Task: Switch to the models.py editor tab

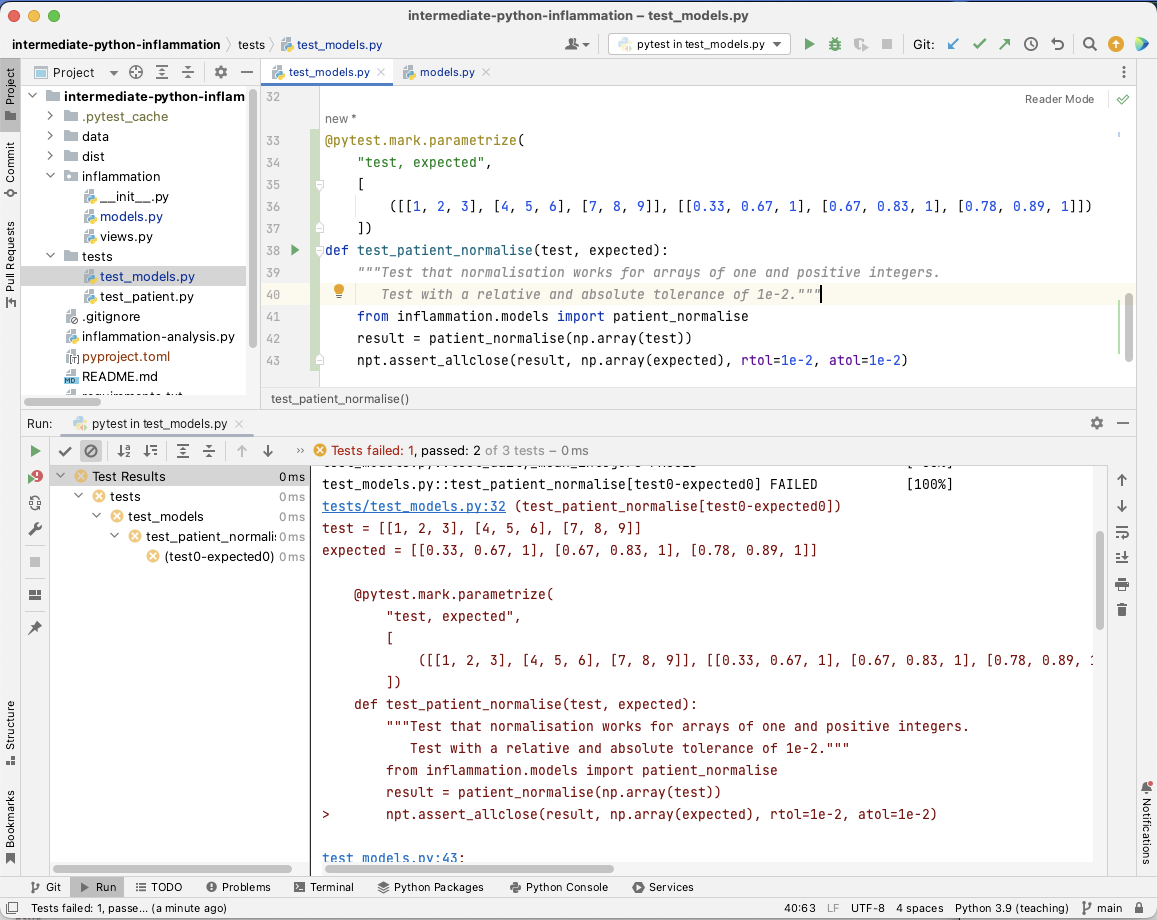Action: pyautogui.click(x=446, y=72)
